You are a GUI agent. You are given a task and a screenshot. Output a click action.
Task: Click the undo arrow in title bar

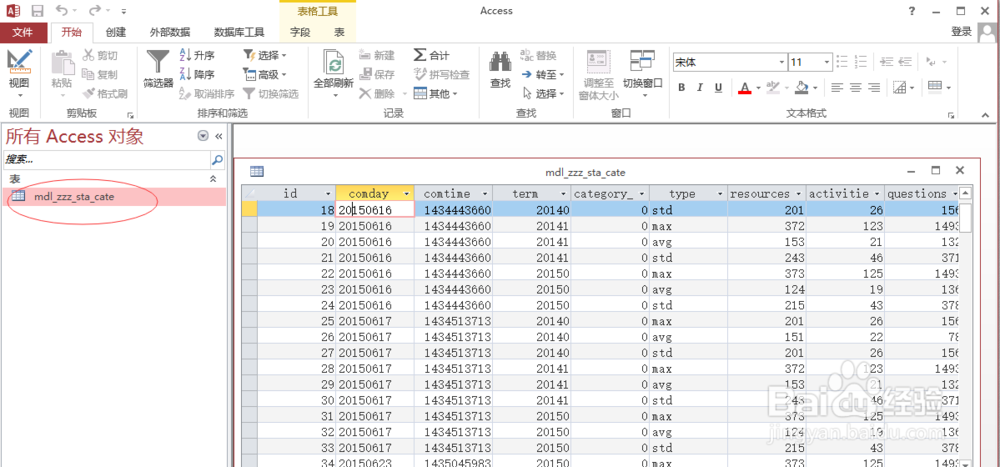point(61,10)
